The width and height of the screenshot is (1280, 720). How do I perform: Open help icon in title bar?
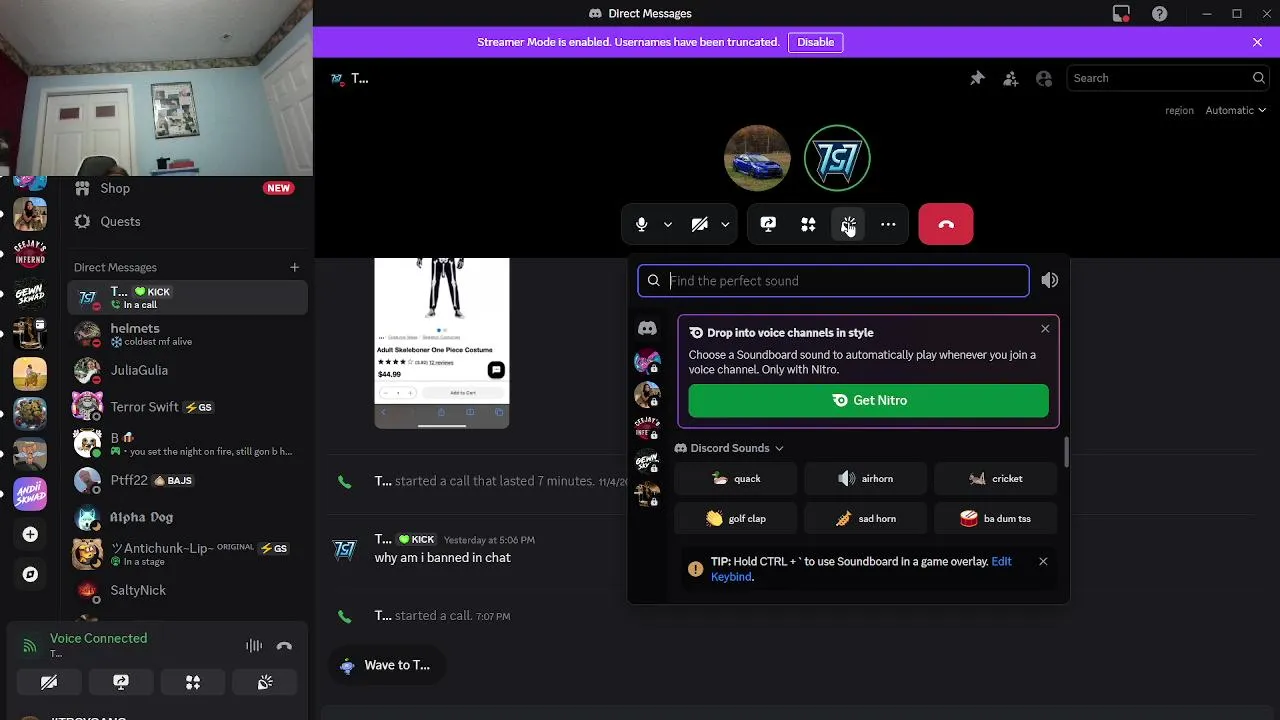click(1159, 14)
